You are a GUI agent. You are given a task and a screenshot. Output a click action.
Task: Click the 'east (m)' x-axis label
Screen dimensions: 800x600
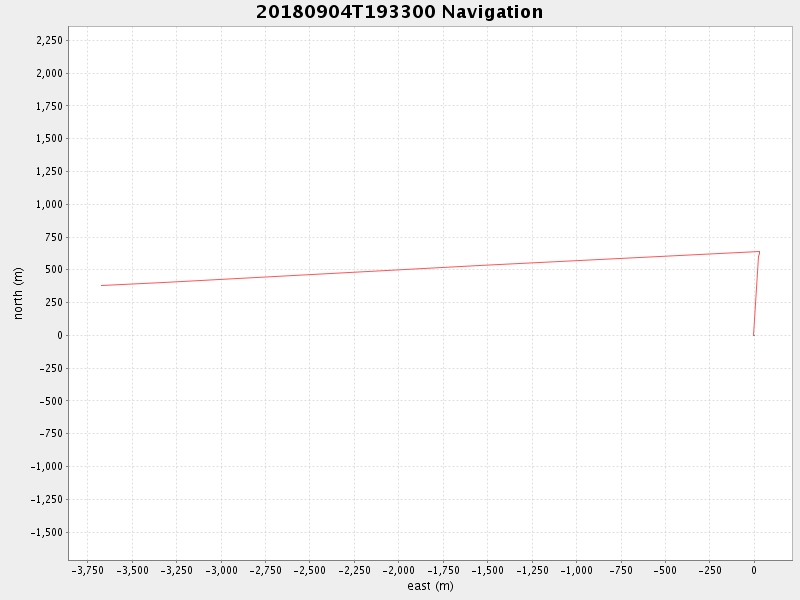pyautogui.click(x=430, y=586)
